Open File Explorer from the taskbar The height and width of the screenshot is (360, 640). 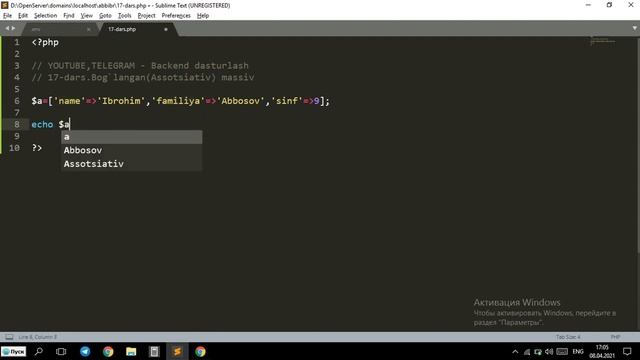(x=131, y=351)
